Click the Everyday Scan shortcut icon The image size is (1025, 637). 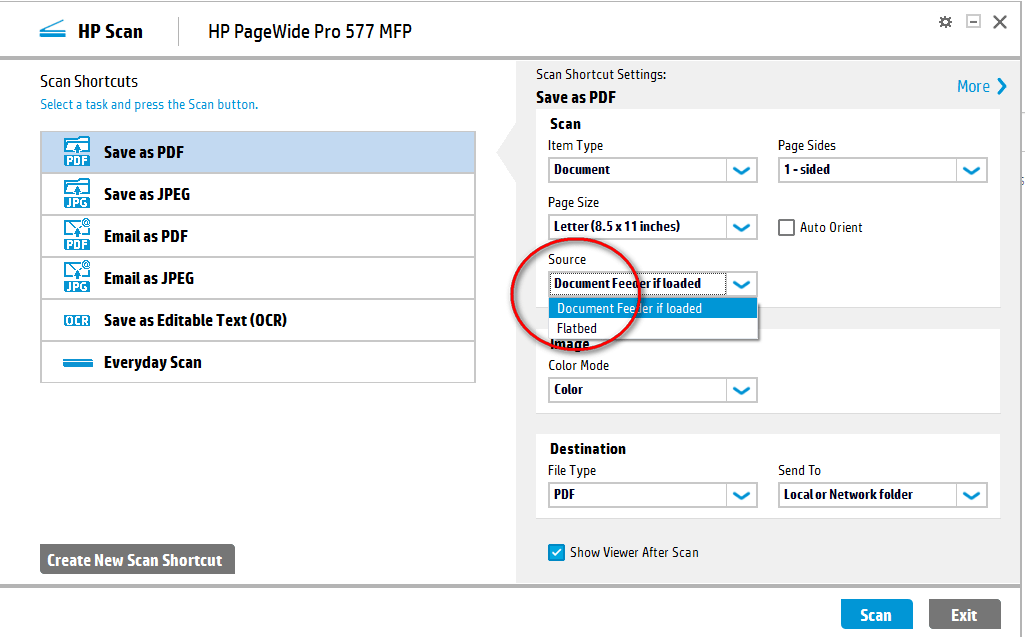(x=78, y=362)
